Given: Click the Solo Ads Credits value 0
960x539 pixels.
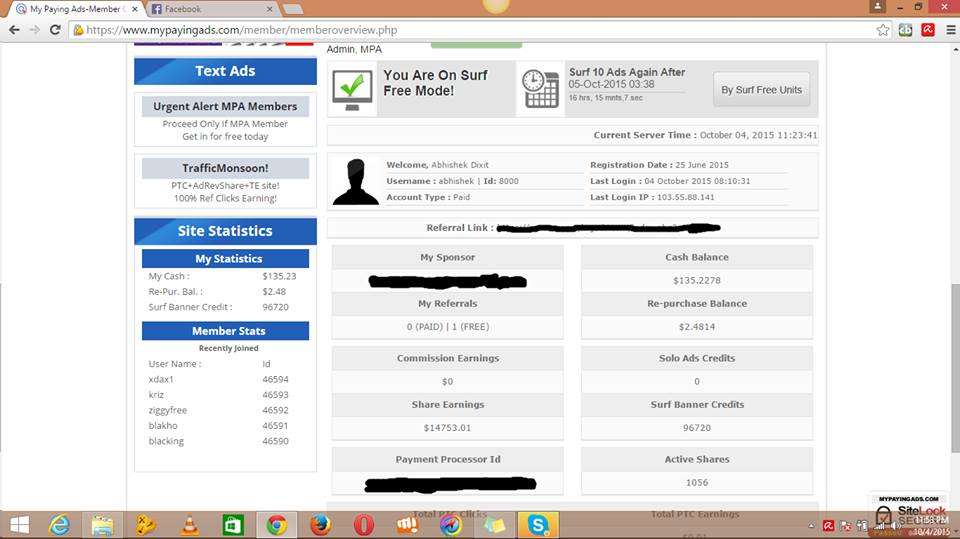Looking at the screenshot, I should pos(697,382).
